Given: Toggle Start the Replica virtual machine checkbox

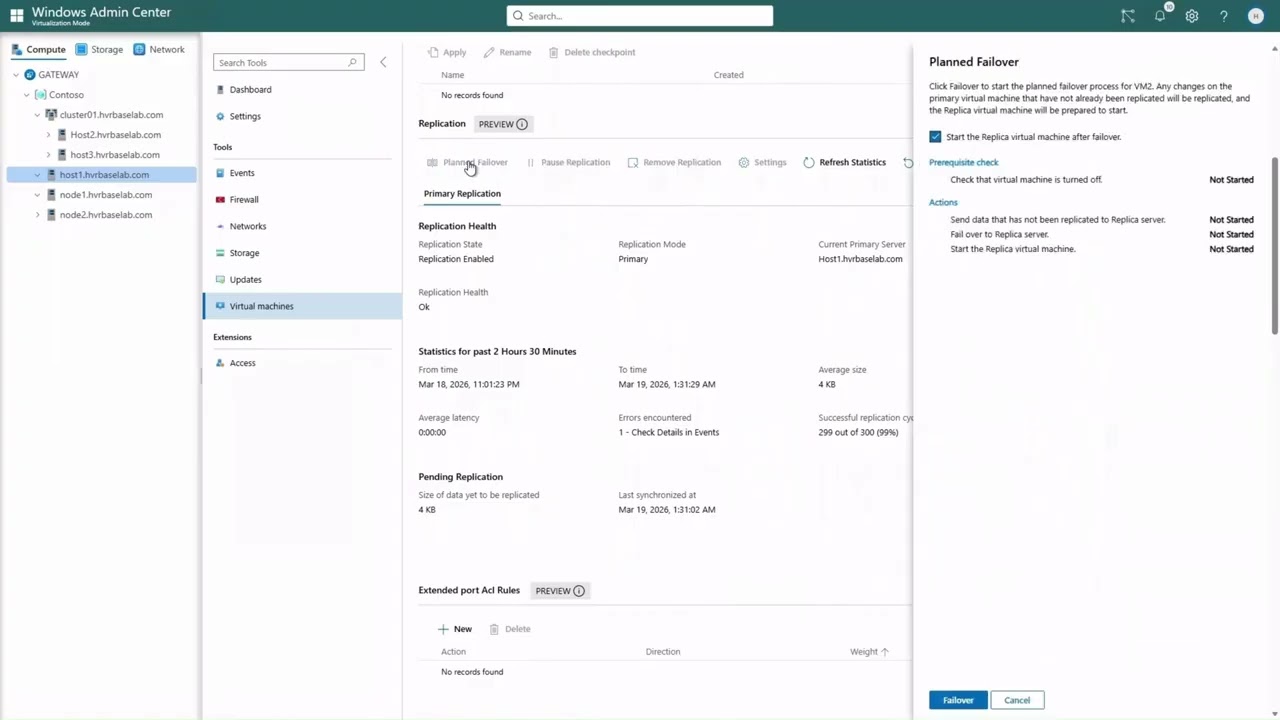Looking at the screenshot, I should (935, 137).
